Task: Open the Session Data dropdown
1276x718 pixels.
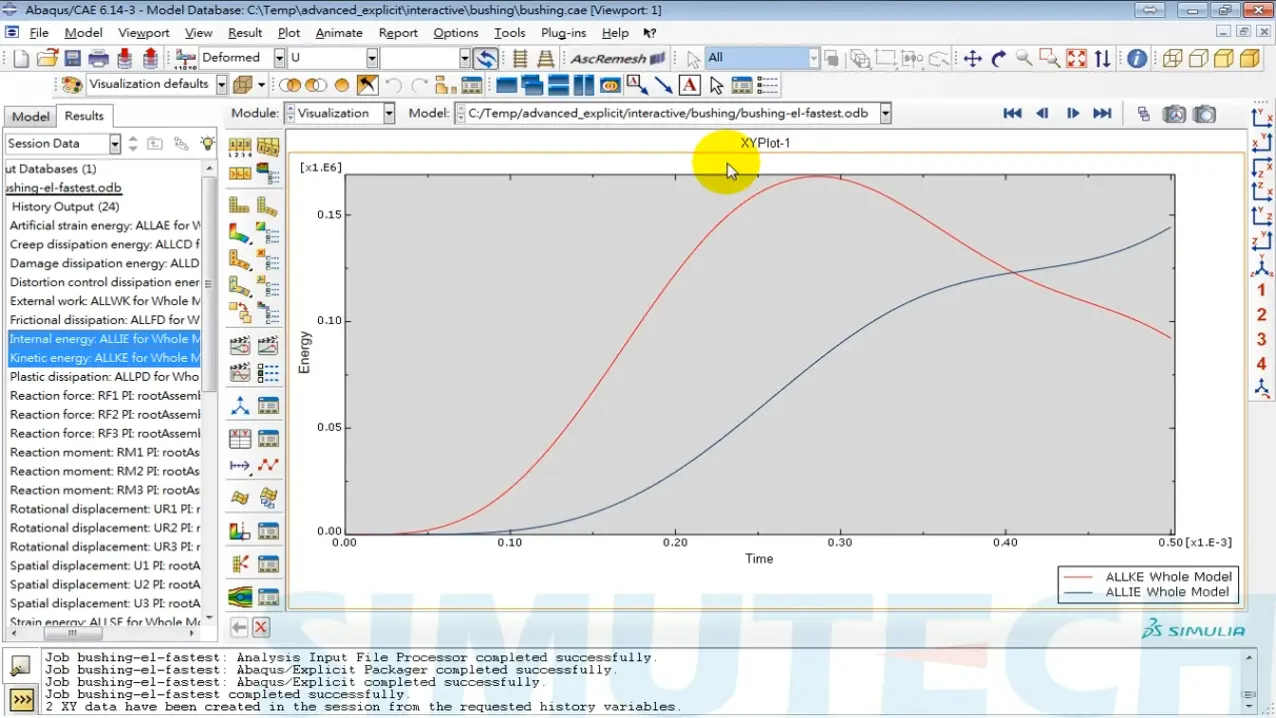Action: [x=115, y=144]
